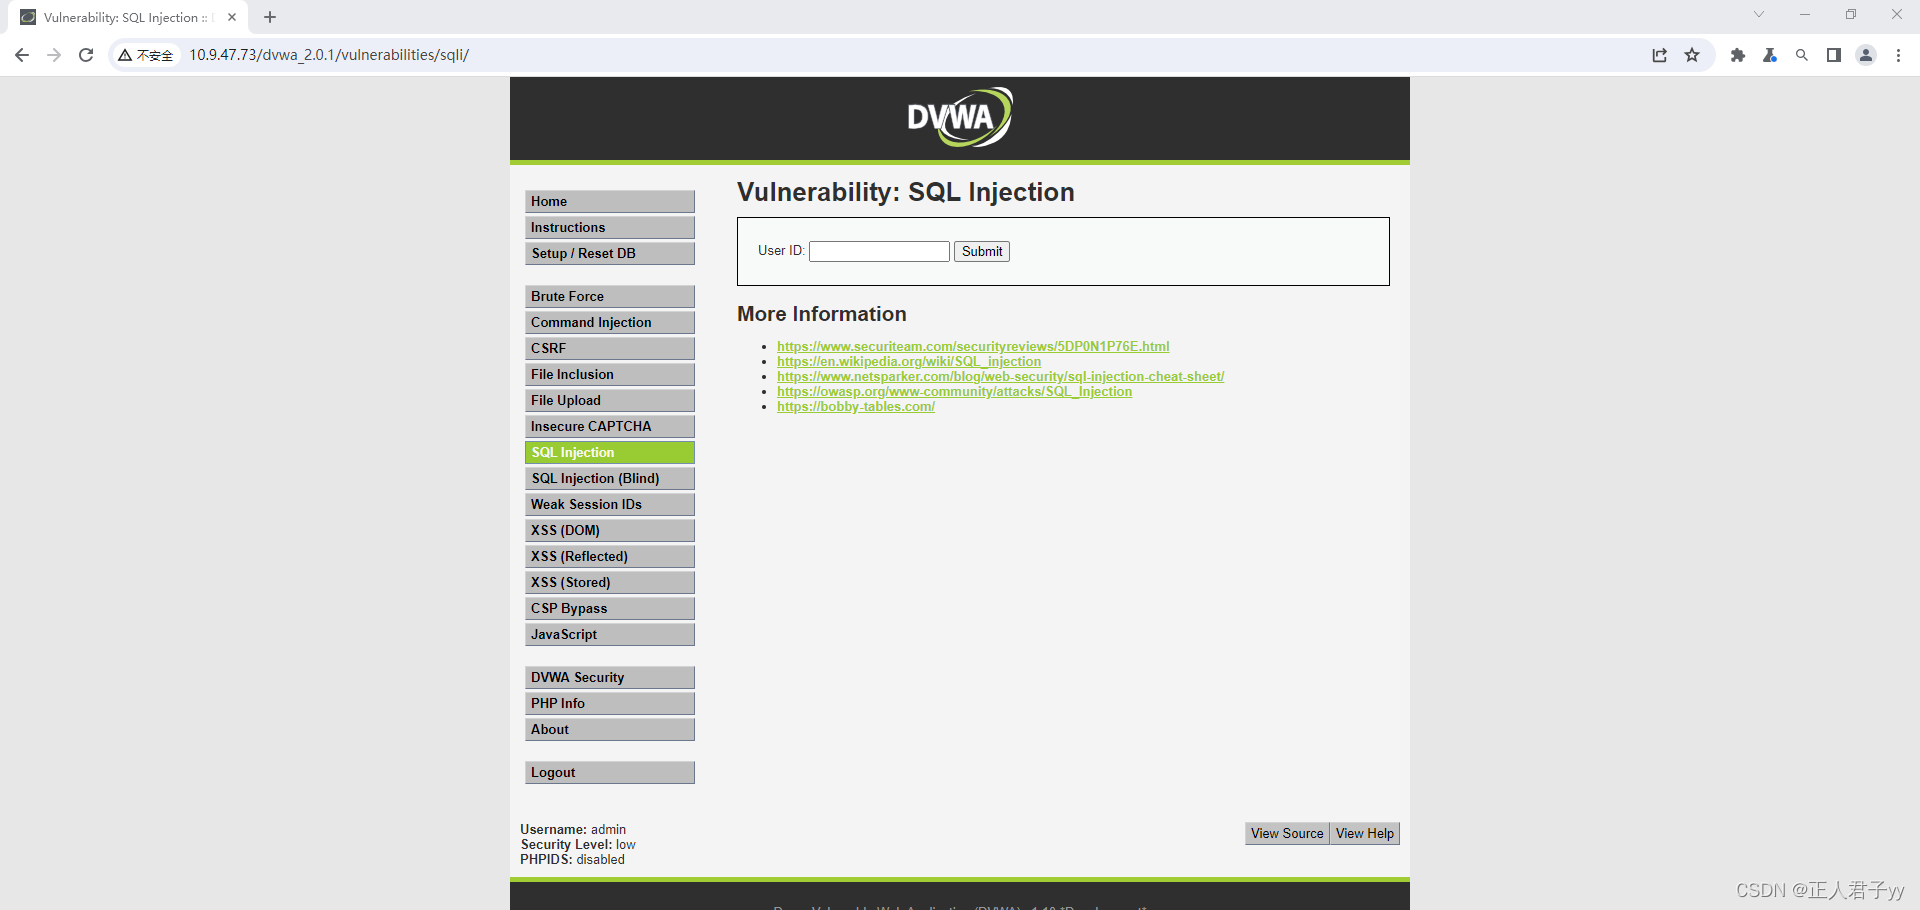Screen dimensions: 1920x910
Task: Click the flask extension icon in toolbar
Action: point(1770,55)
